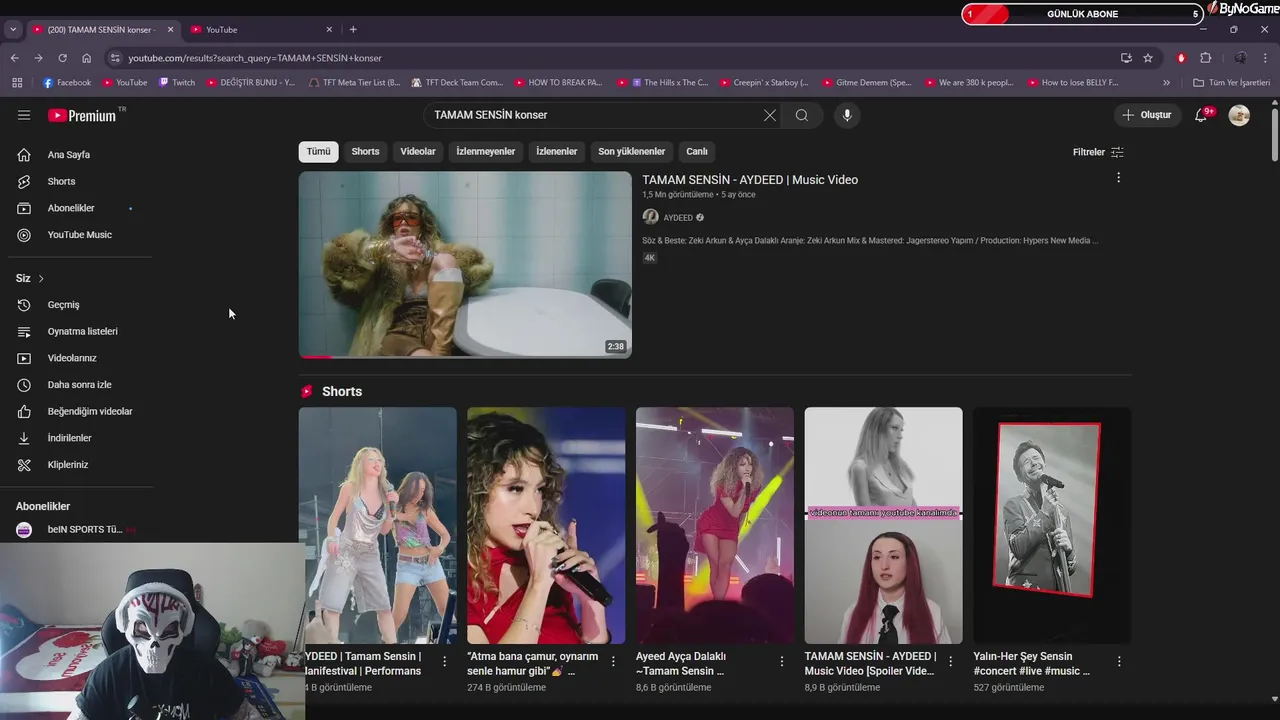Clear the search box with X
Screen dimensions: 1280x720
pyautogui.click(x=770, y=115)
